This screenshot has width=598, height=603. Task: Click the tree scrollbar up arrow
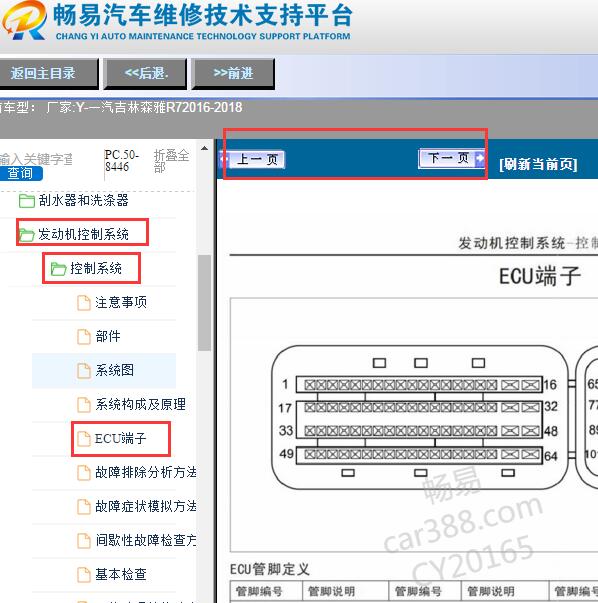coord(205,148)
